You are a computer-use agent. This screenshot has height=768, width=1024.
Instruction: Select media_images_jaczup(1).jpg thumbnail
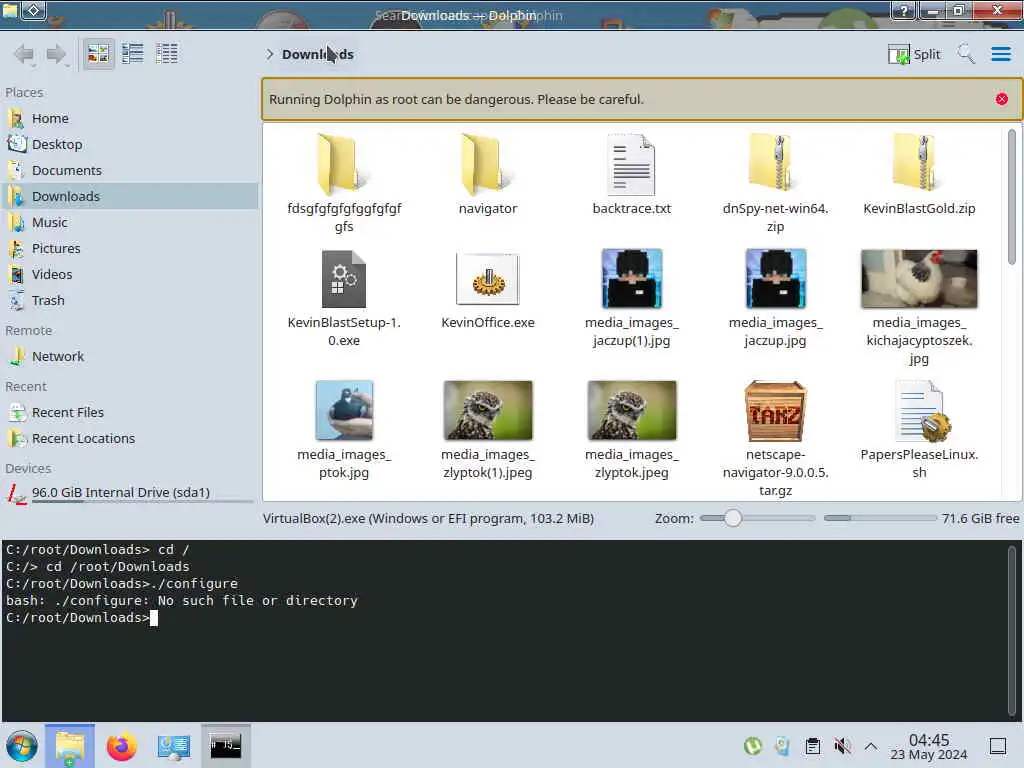[x=632, y=298]
